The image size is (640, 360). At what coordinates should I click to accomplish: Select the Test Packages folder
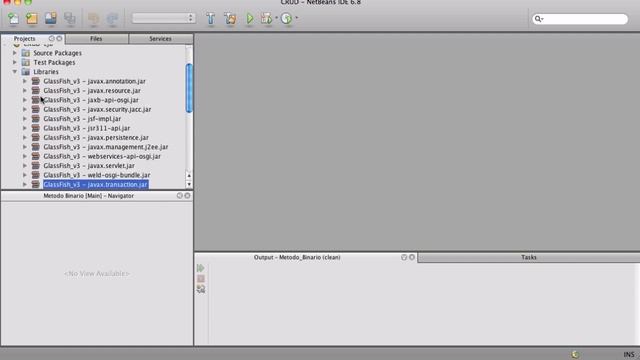(54, 62)
